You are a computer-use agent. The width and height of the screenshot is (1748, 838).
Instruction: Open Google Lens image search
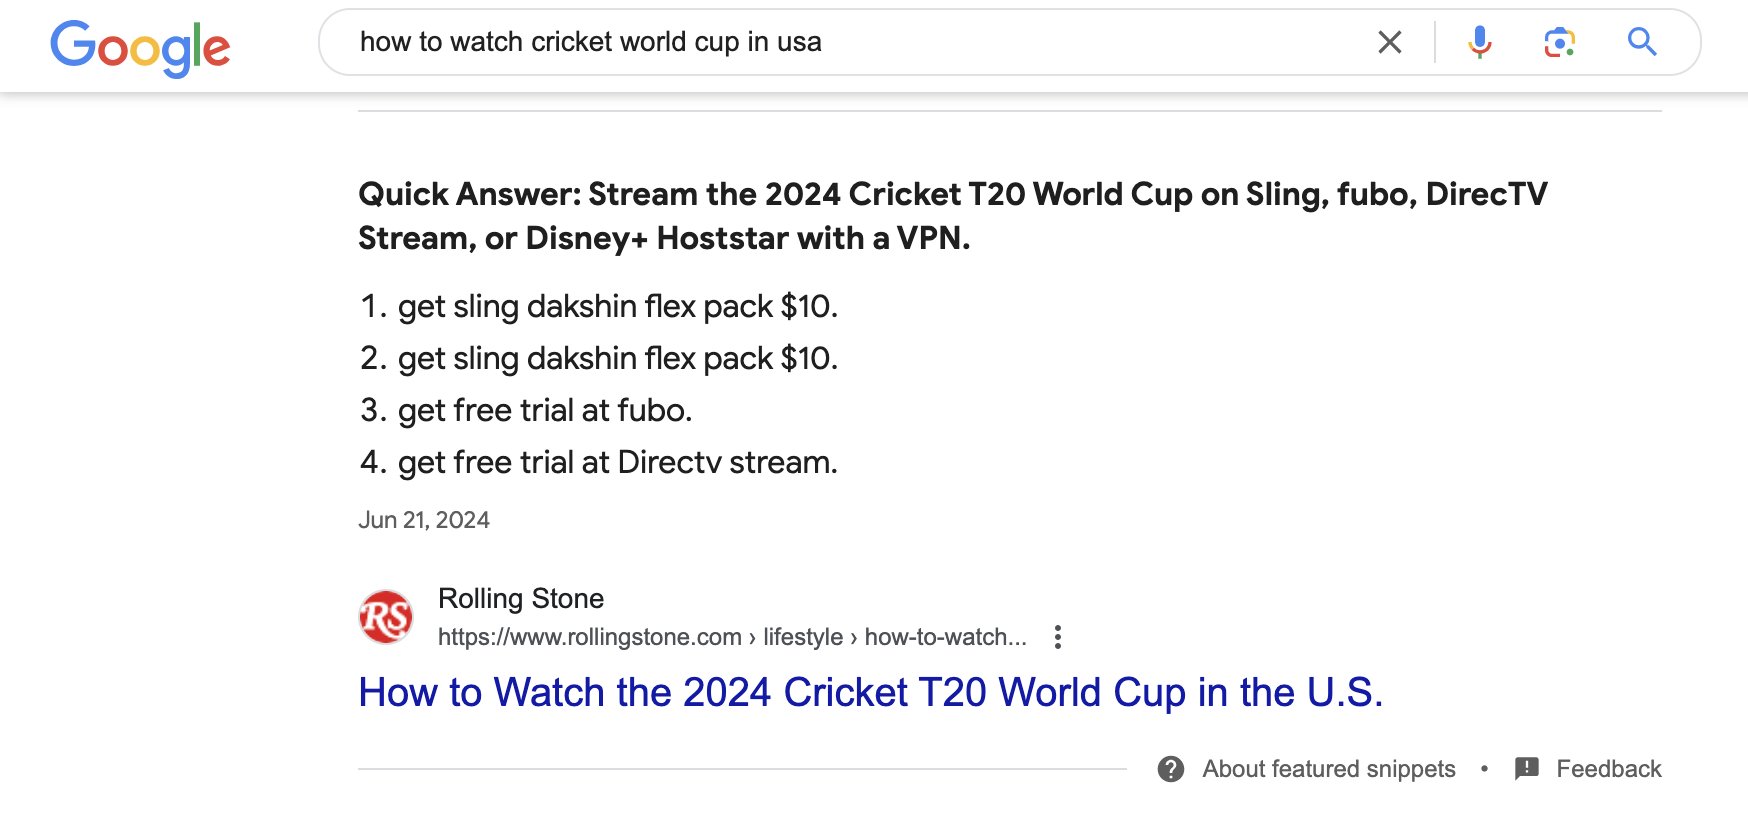tap(1559, 42)
